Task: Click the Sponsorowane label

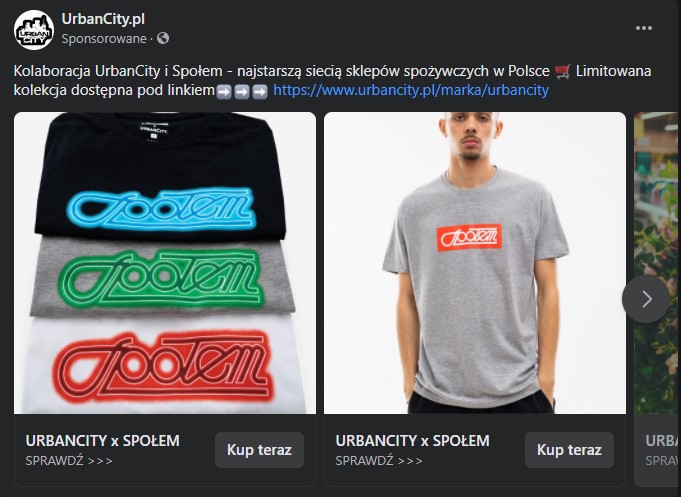Action: [104, 39]
